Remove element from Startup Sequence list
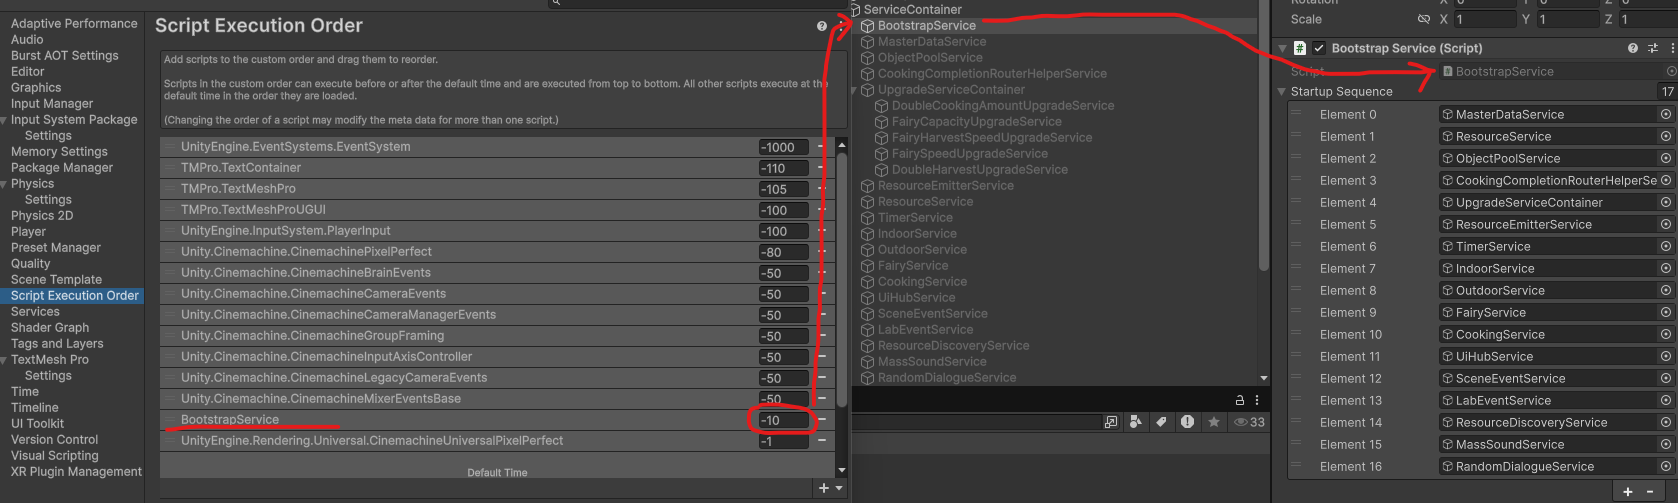 [x=1650, y=491]
